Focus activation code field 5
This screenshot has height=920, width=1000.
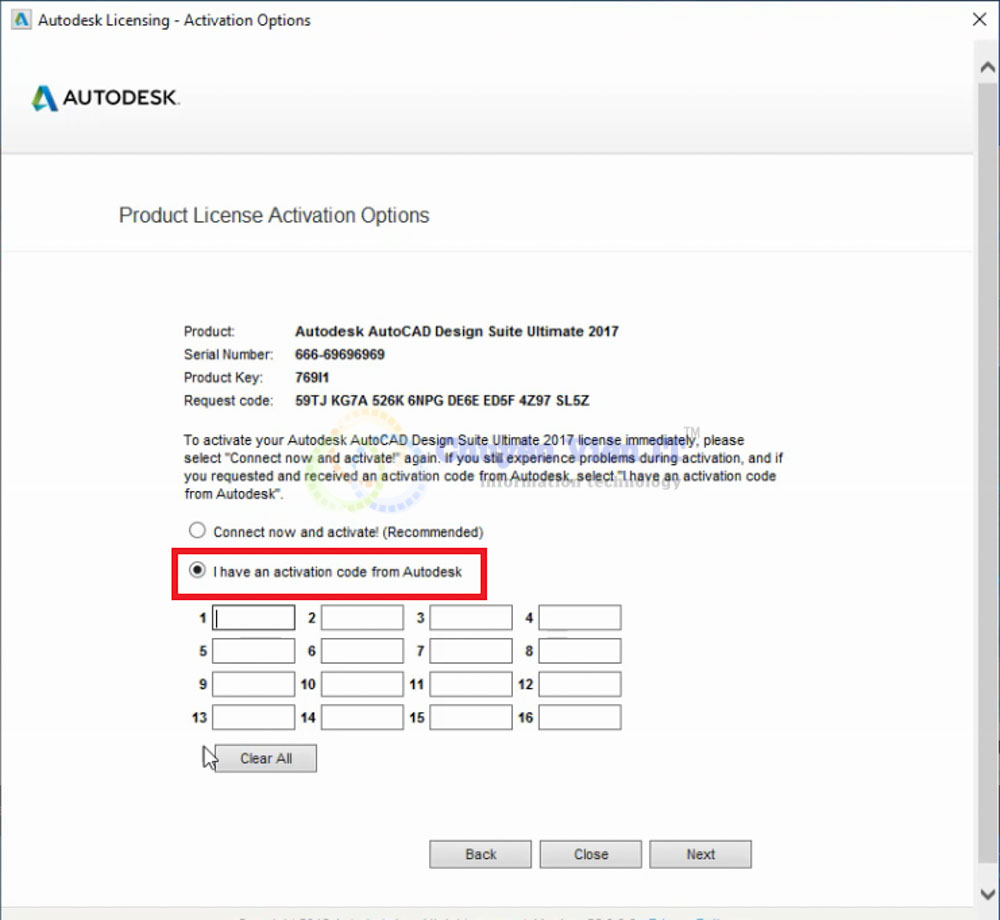coord(253,651)
